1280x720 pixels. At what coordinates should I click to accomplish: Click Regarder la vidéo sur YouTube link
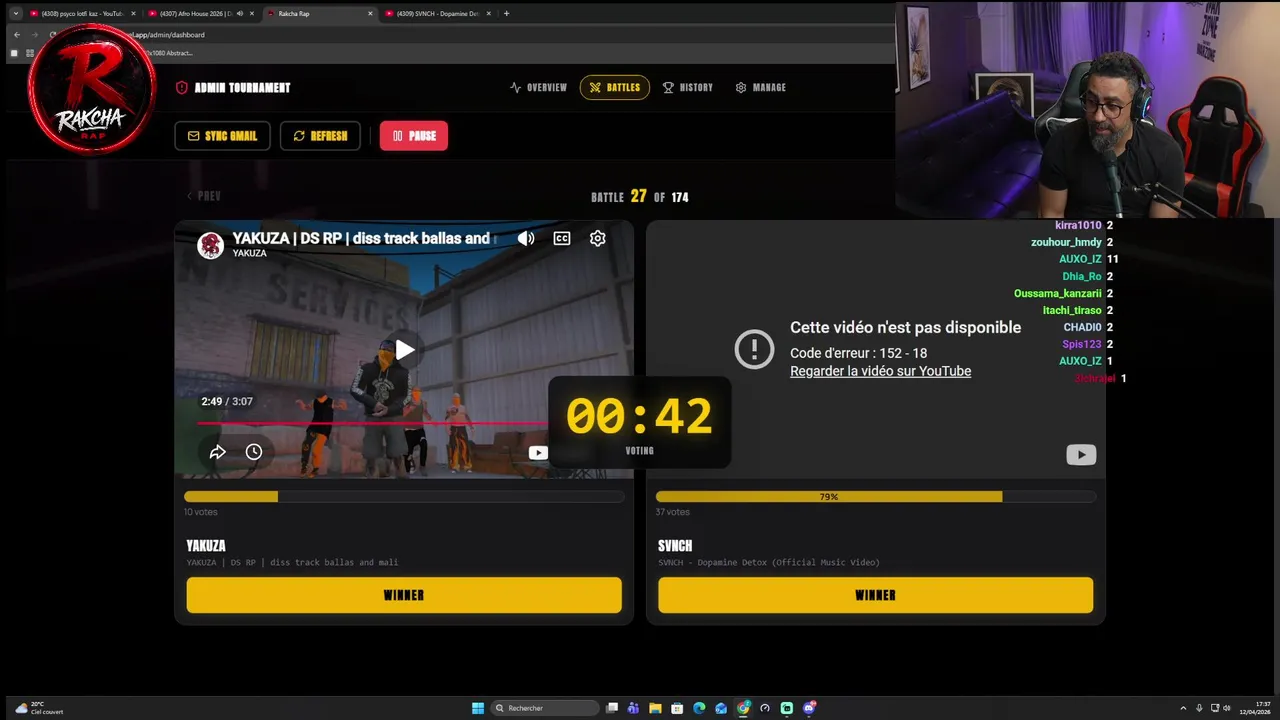click(880, 371)
